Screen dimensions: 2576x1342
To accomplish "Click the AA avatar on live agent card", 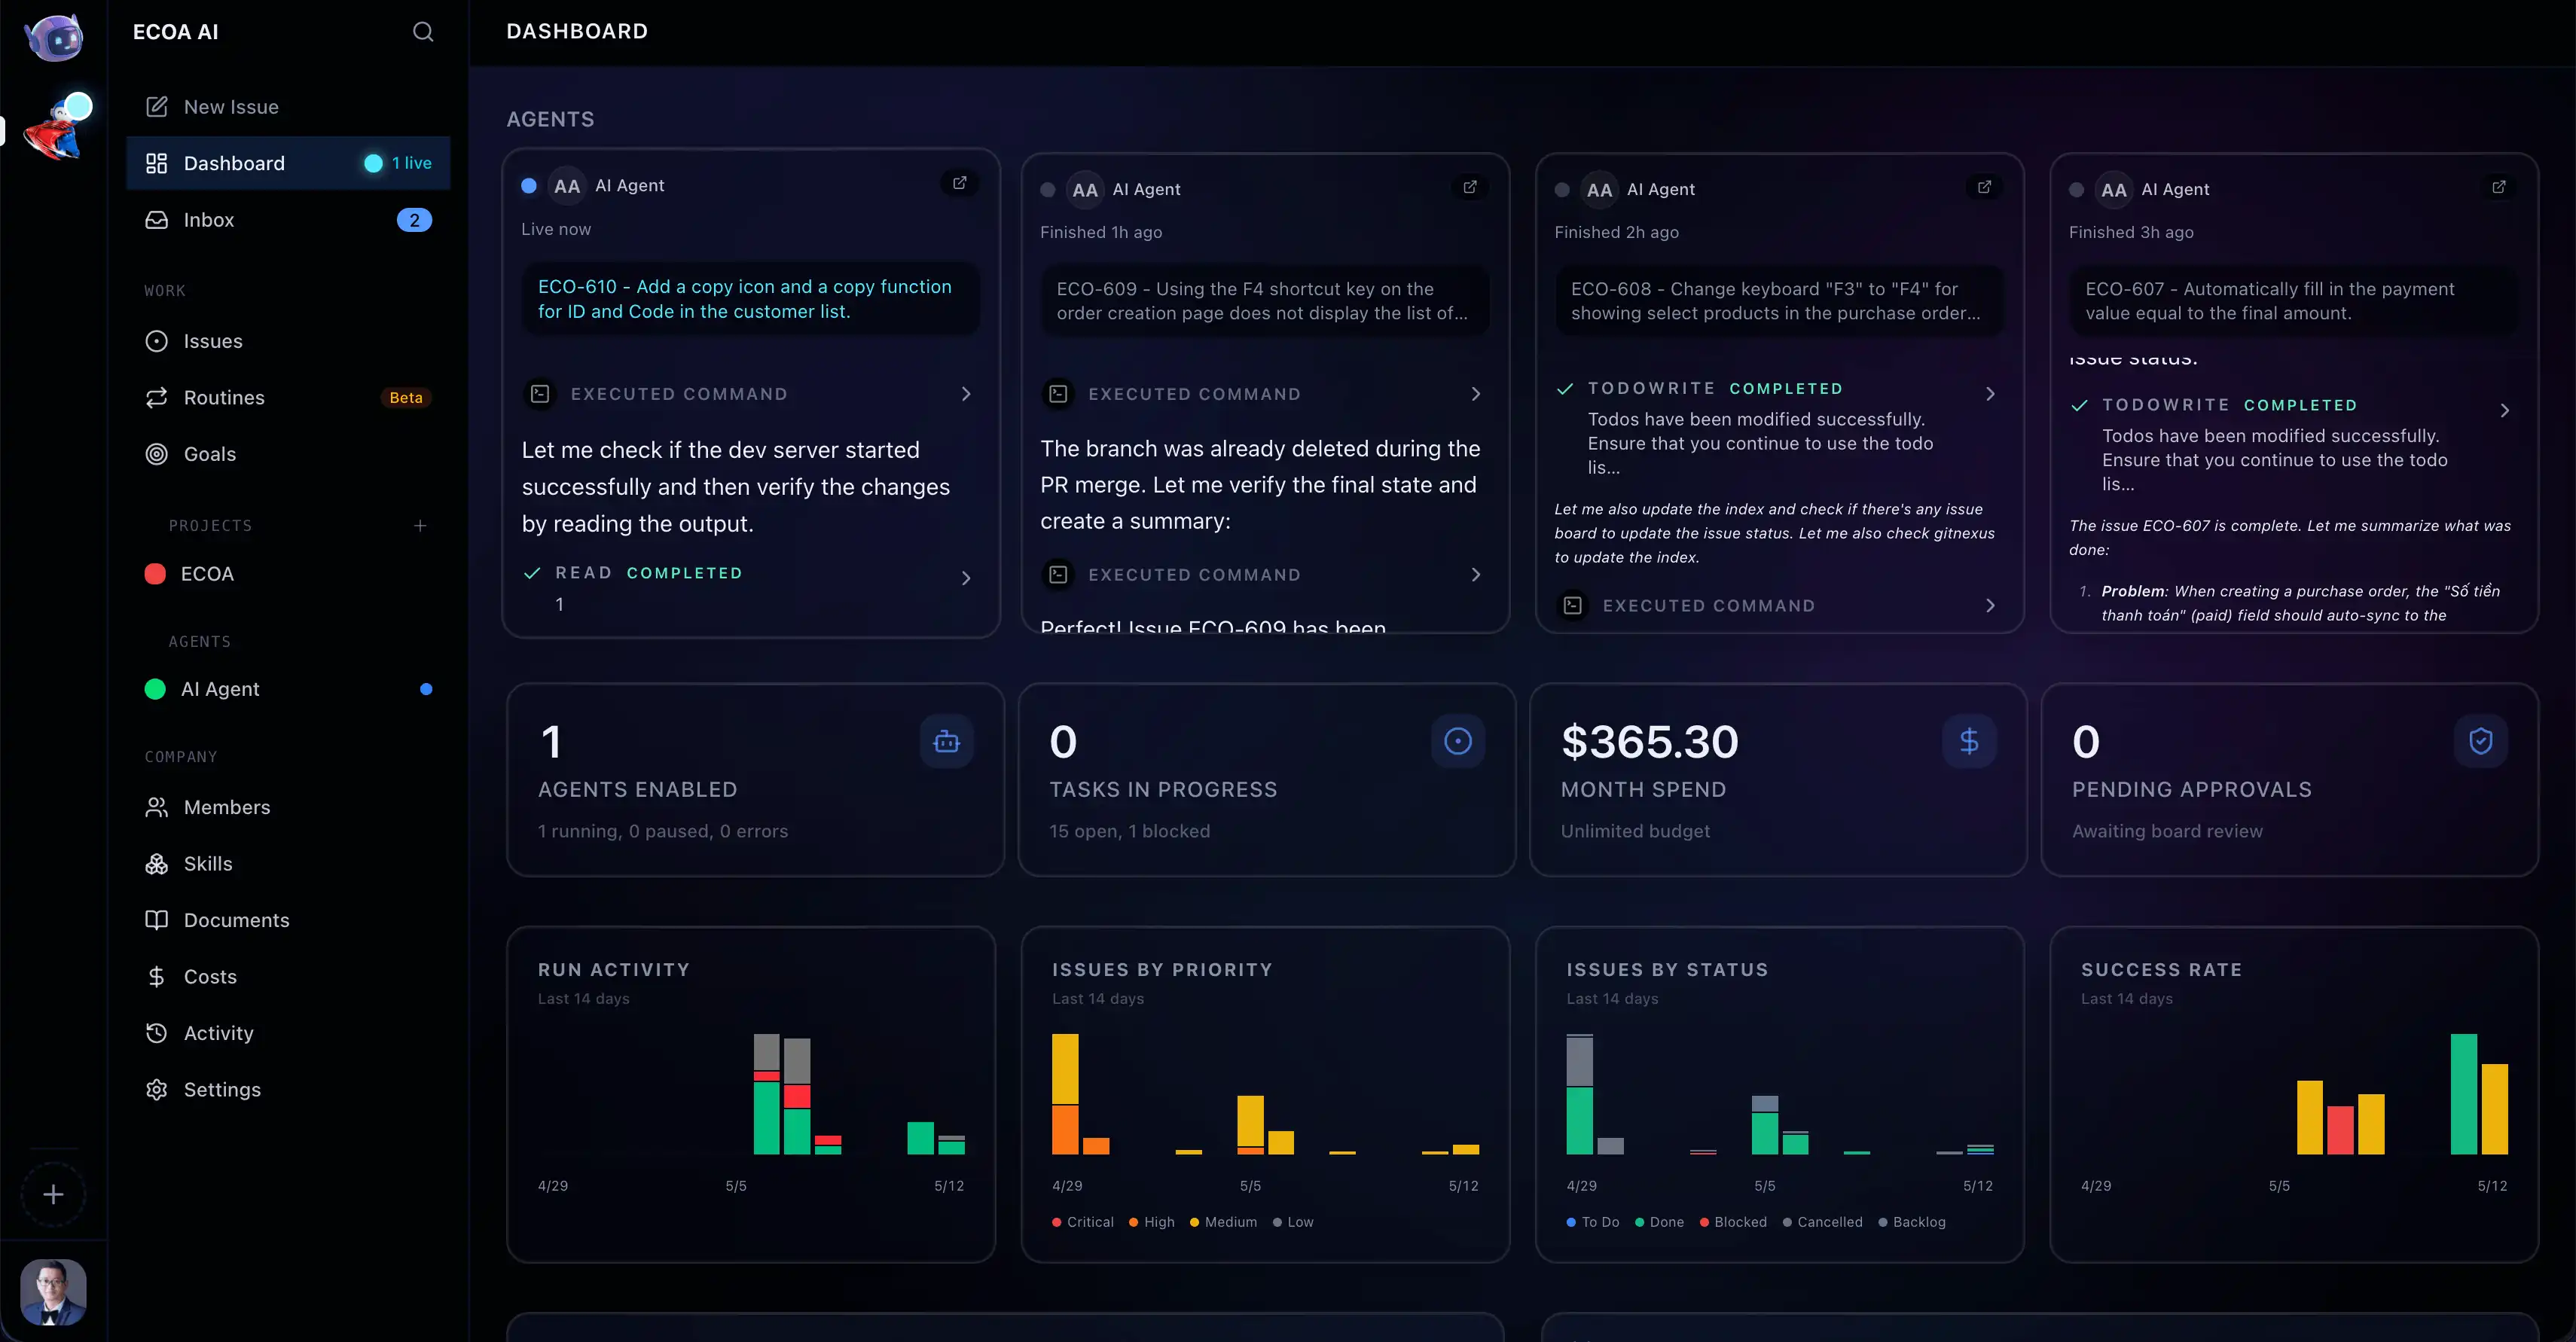I will tap(567, 186).
